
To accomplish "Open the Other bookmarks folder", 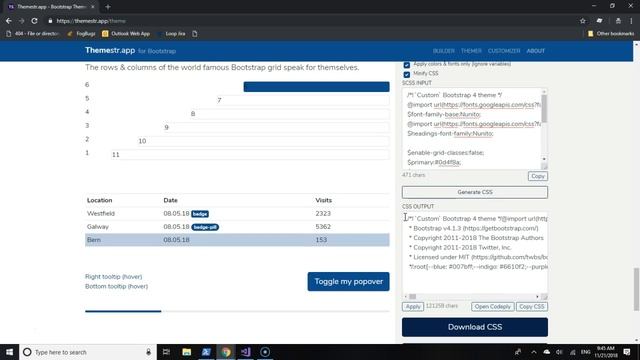I will point(611,33).
